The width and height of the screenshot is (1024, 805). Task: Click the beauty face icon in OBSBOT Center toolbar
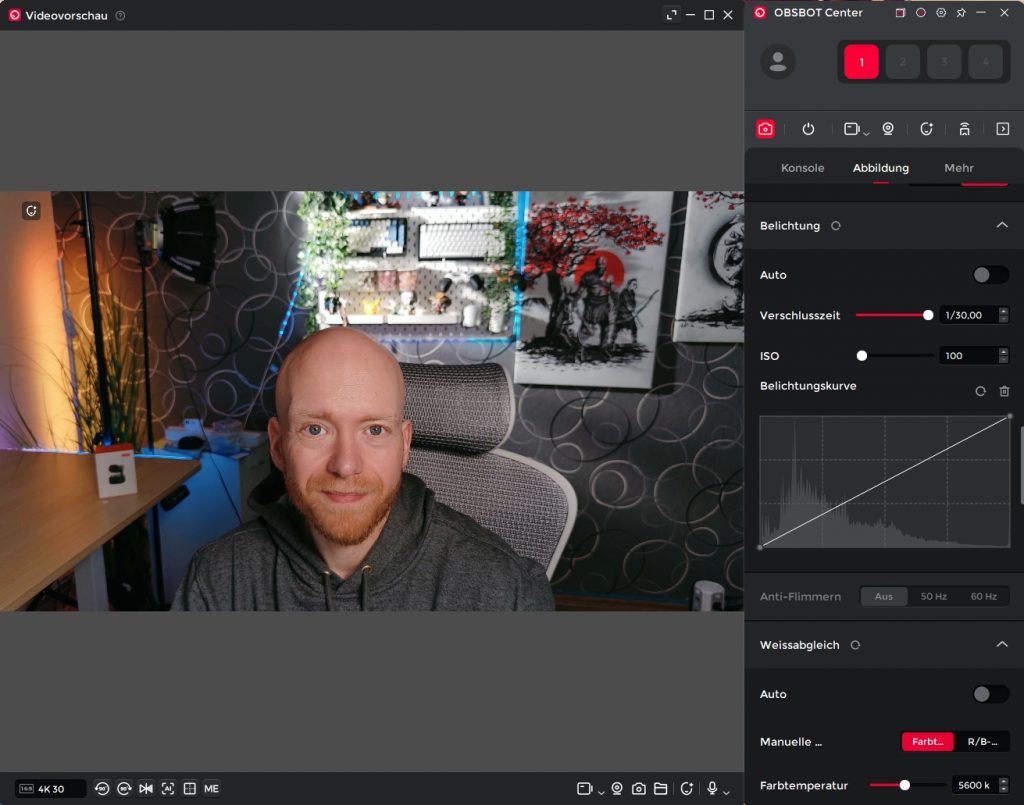926,129
